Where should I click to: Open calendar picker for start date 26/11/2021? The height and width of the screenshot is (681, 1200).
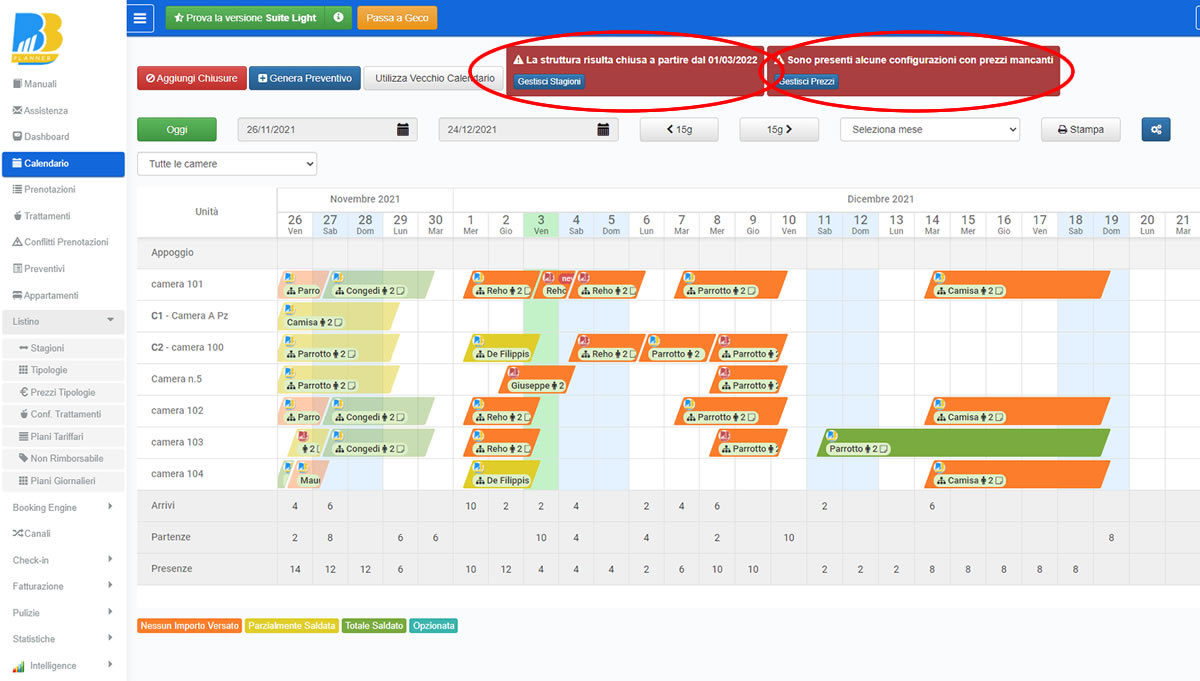402,129
